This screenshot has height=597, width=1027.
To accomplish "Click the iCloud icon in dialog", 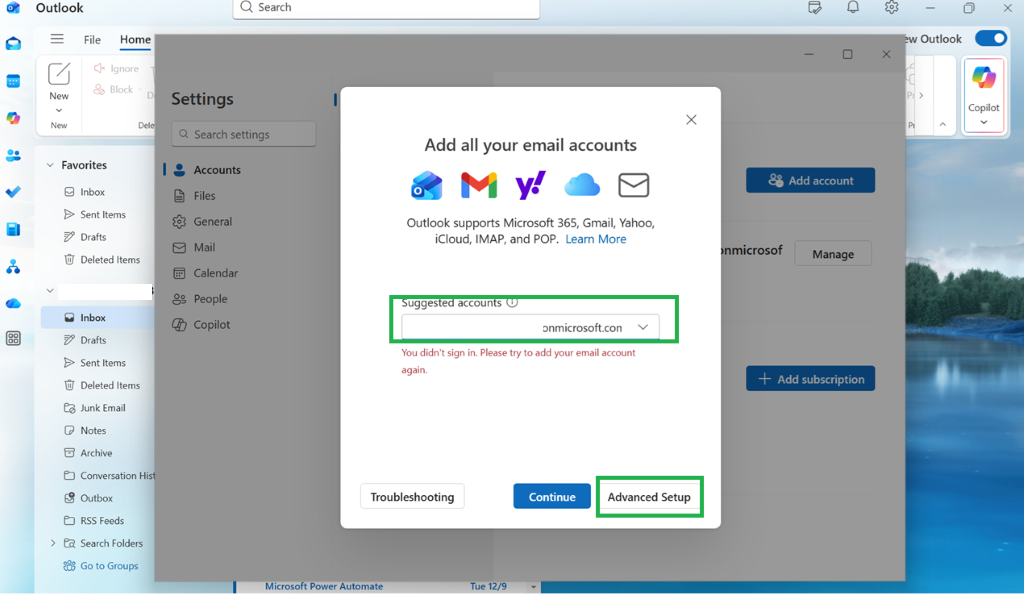I will [x=582, y=185].
